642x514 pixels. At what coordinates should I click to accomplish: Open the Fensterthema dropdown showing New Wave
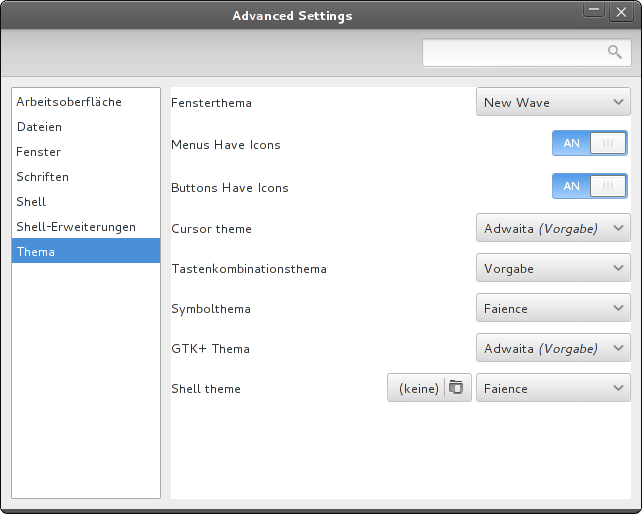[x=553, y=102]
